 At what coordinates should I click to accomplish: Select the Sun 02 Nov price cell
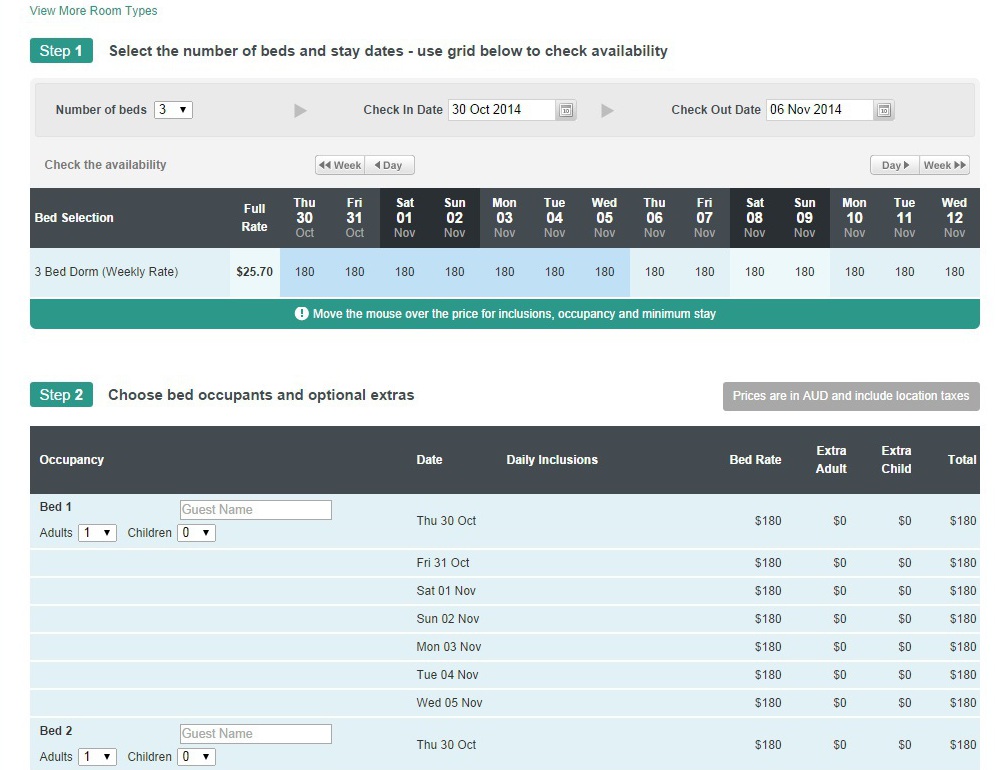(455, 272)
